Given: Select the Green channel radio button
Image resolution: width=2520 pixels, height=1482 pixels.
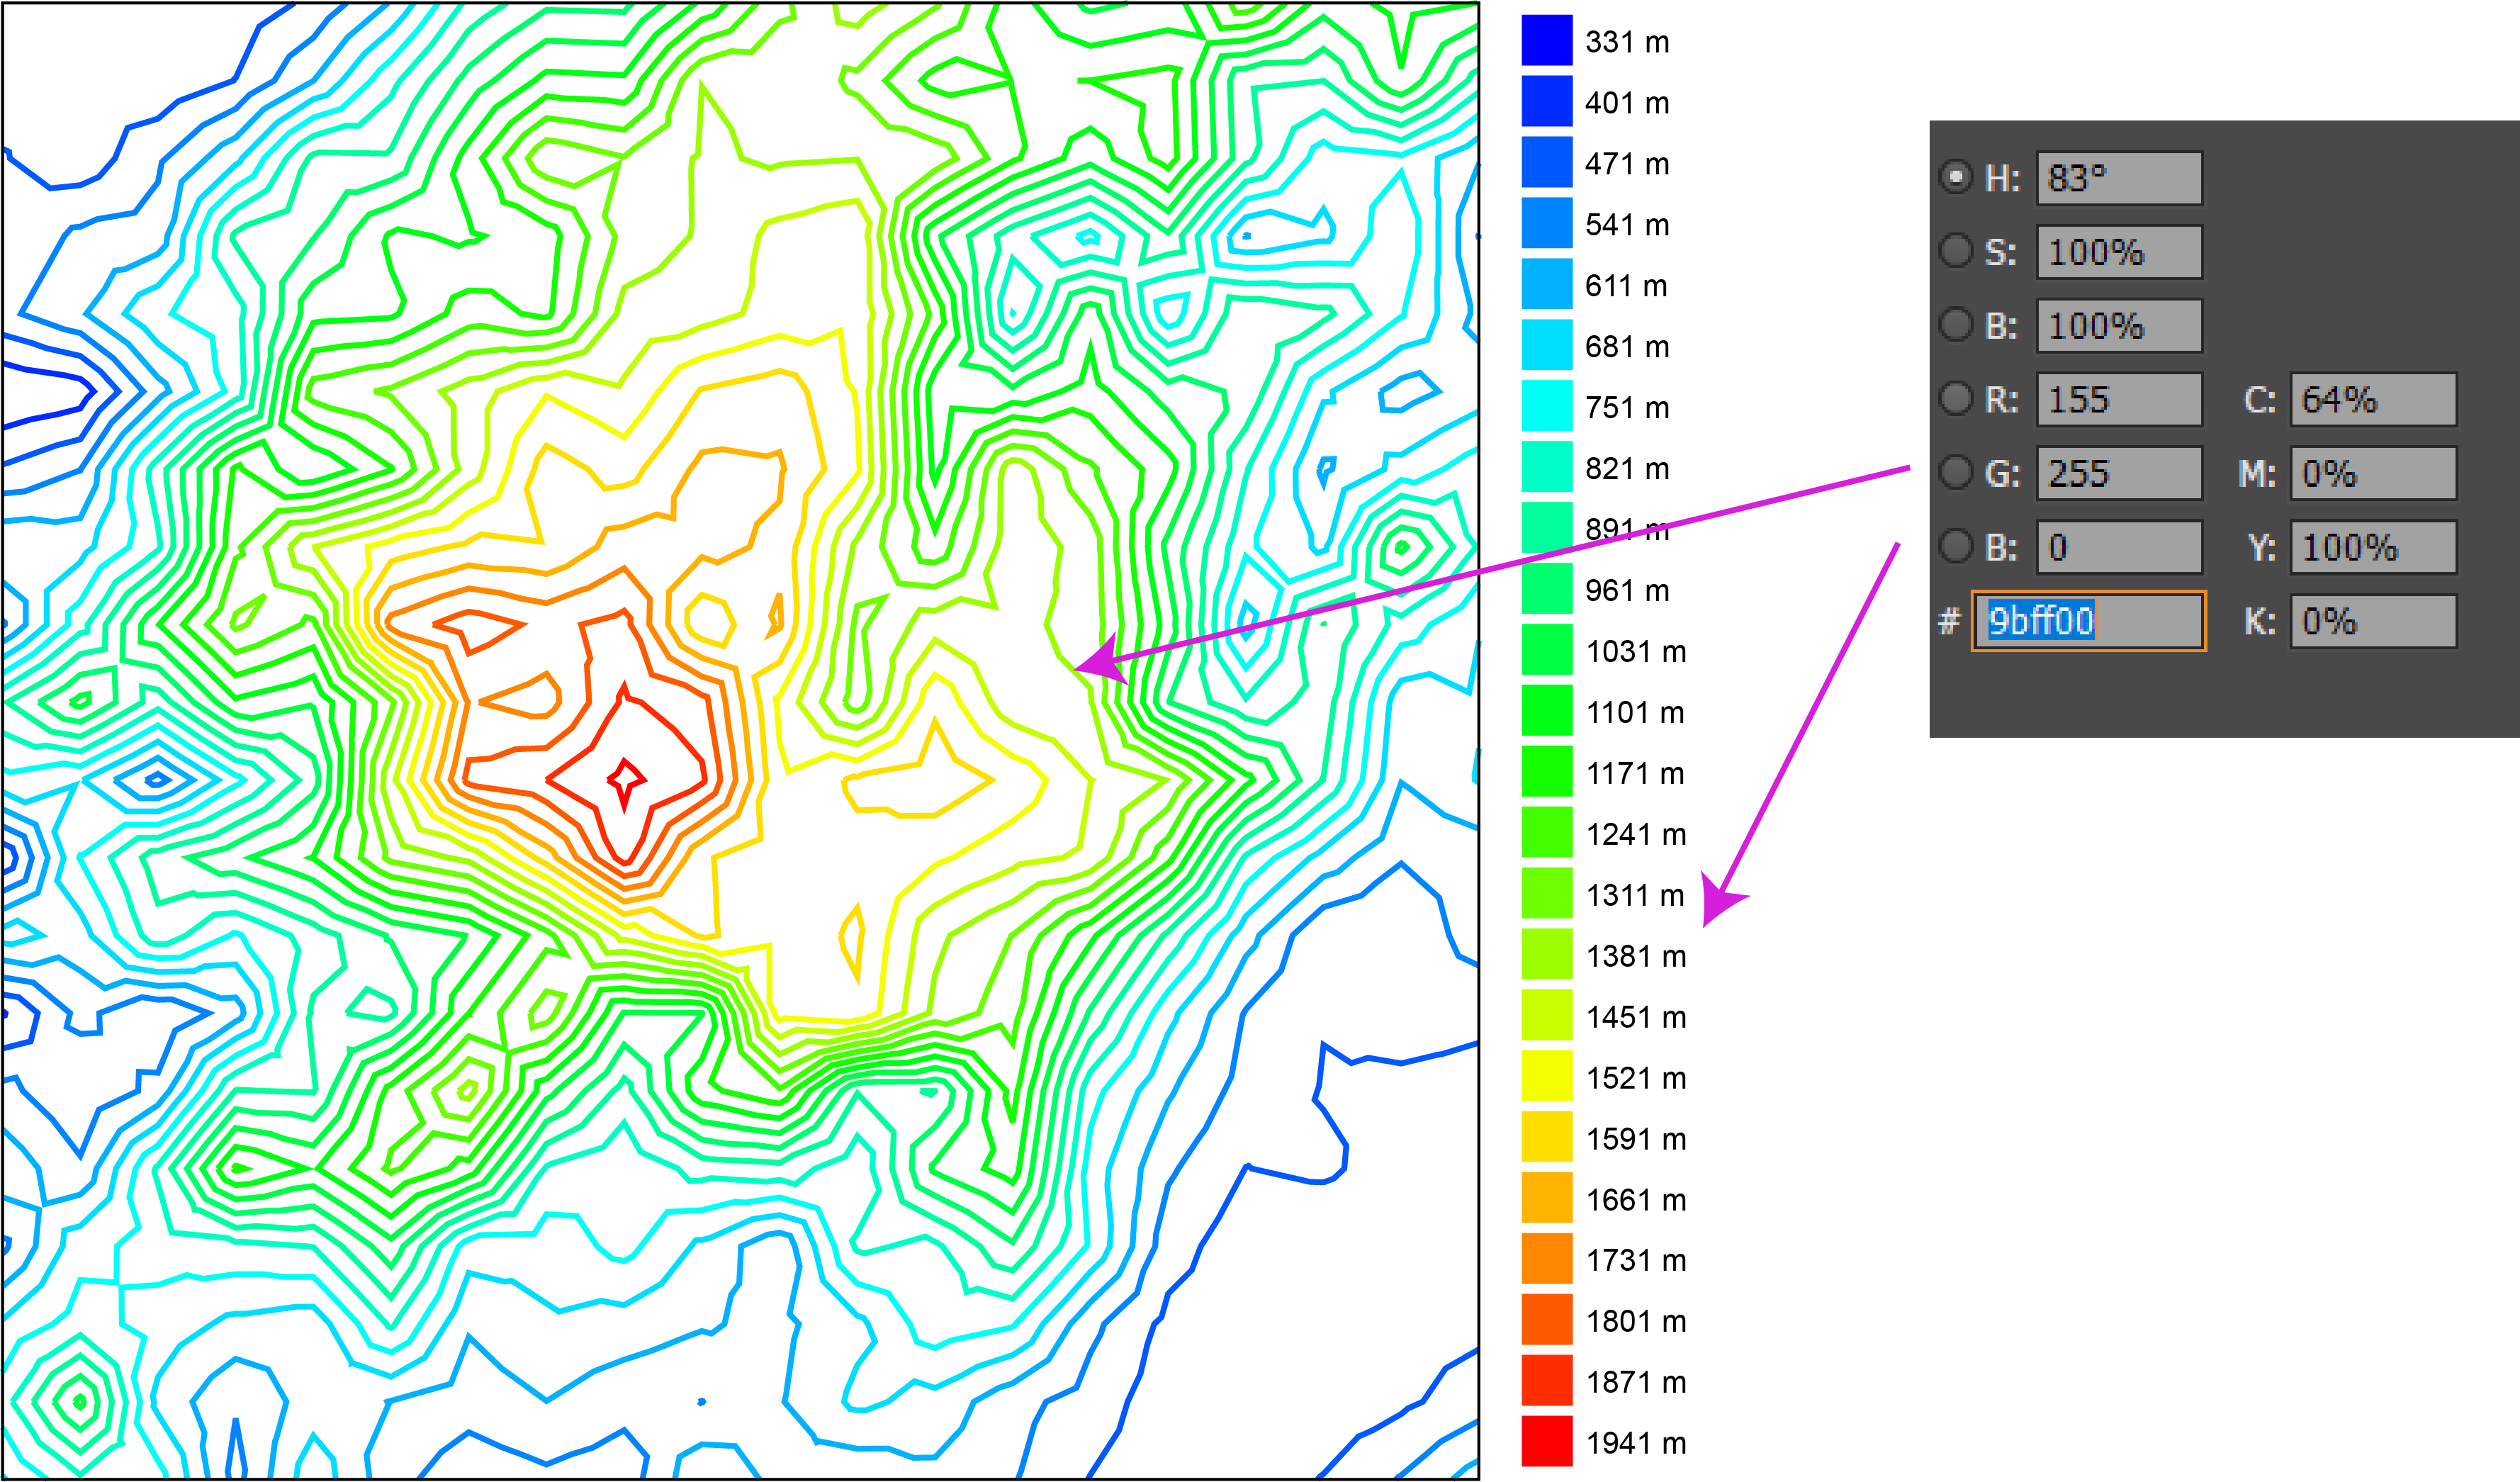Looking at the screenshot, I should [x=1955, y=472].
